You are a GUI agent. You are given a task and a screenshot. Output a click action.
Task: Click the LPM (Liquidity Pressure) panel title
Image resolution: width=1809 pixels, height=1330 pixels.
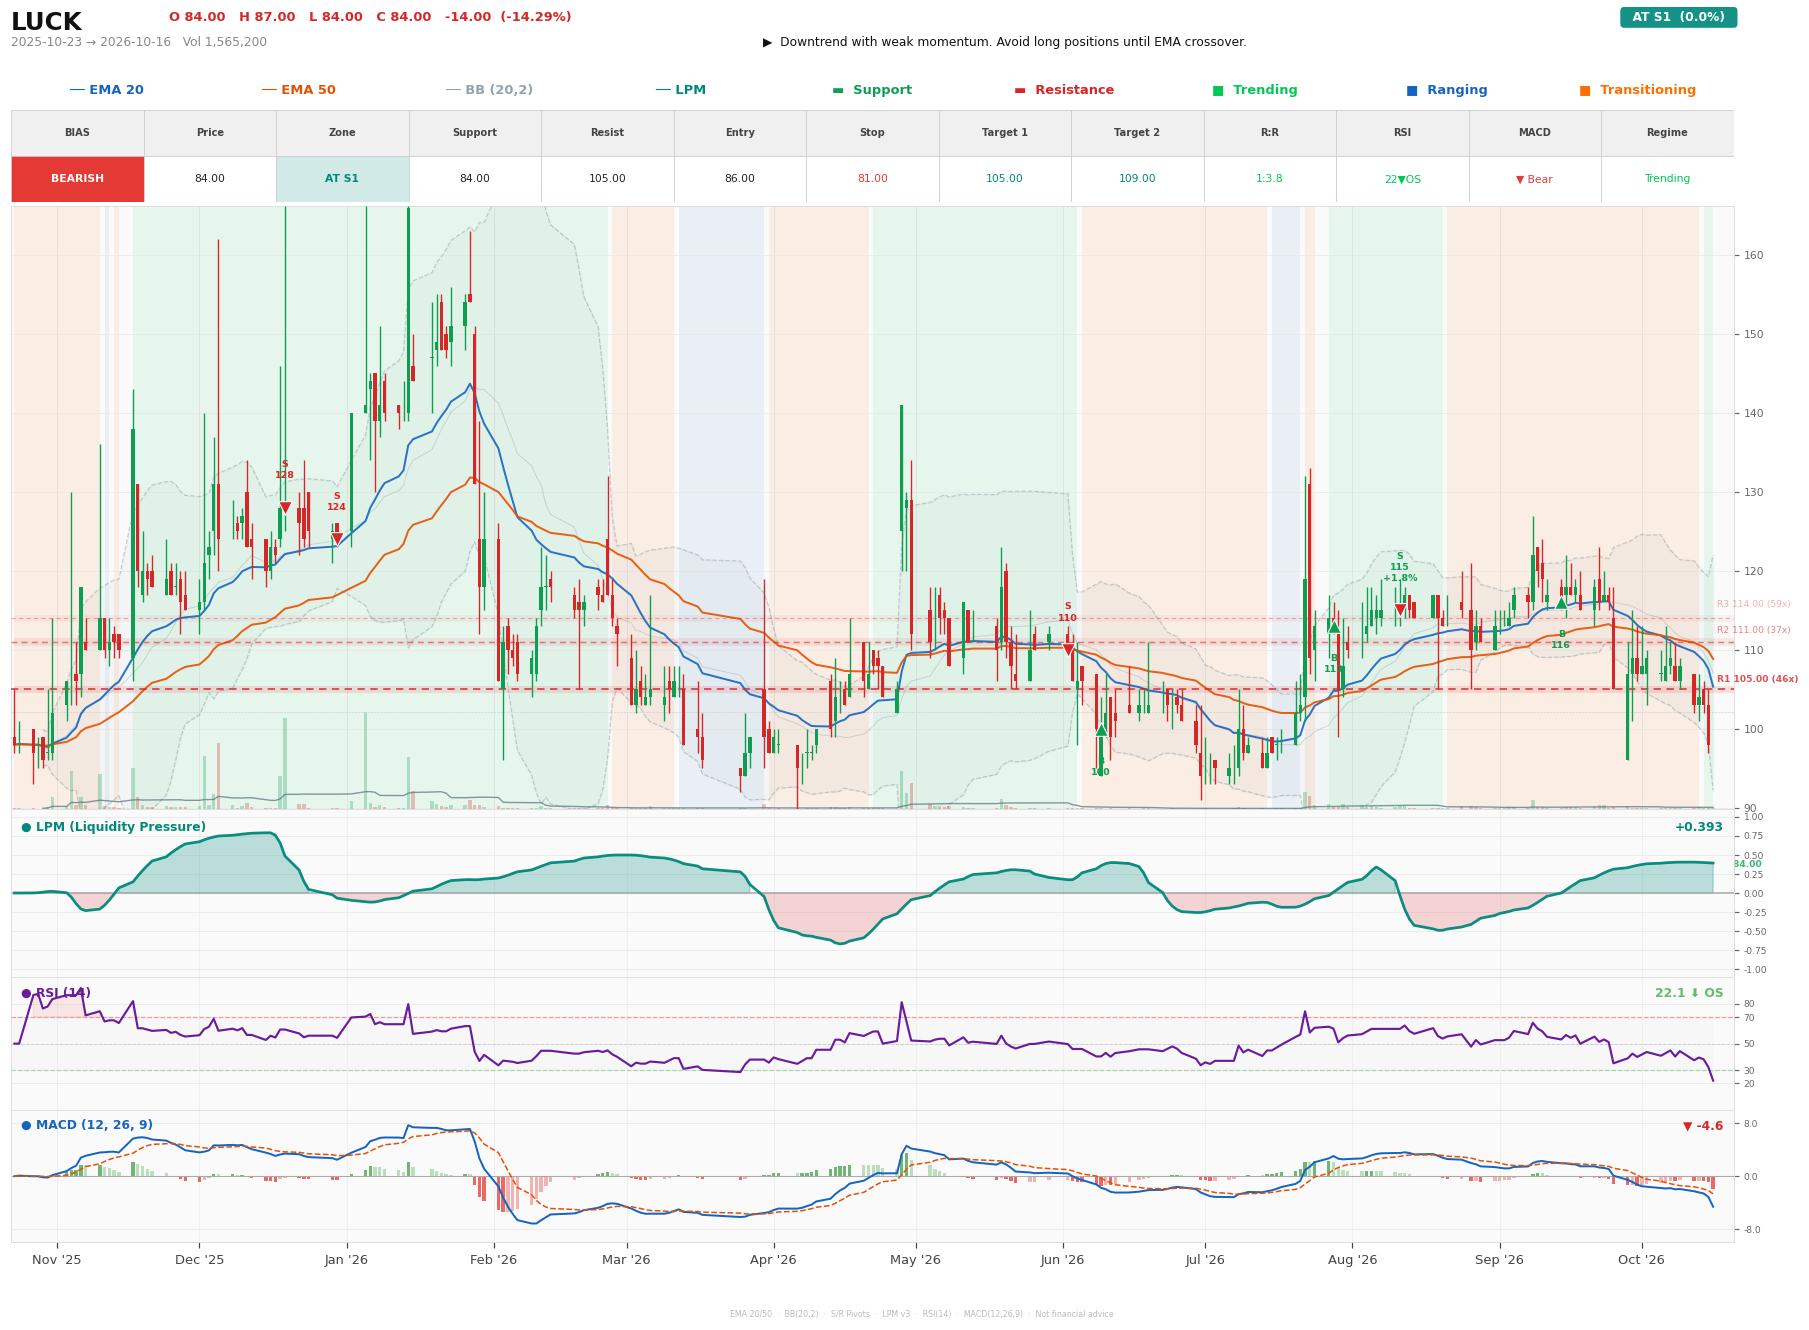113,827
